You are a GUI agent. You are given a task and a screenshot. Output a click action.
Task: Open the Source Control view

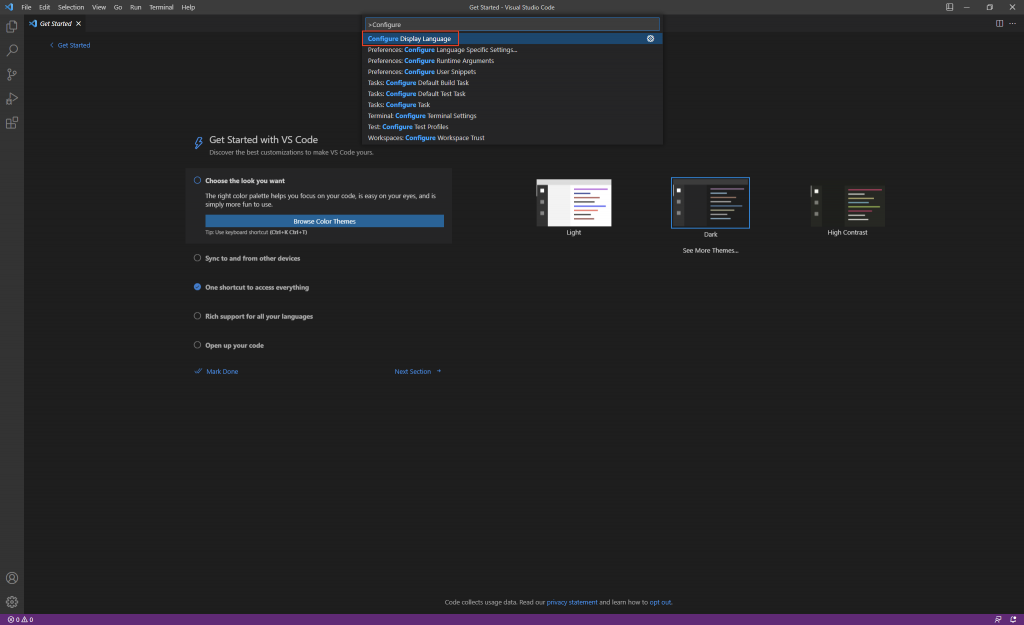[x=12, y=74]
